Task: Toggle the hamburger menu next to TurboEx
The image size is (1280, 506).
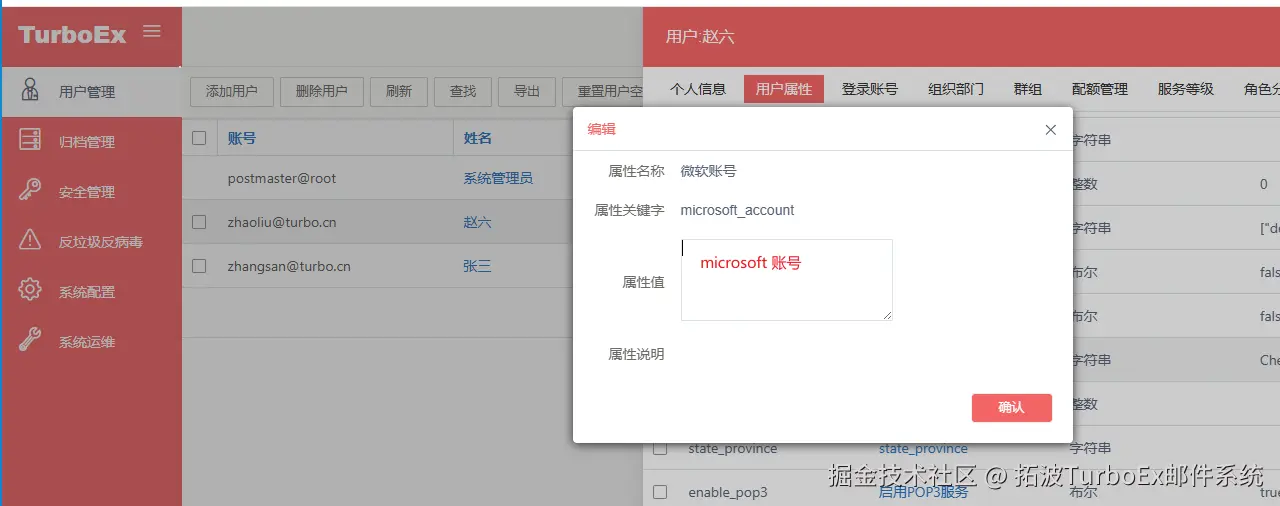Action: [x=152, y=31]
